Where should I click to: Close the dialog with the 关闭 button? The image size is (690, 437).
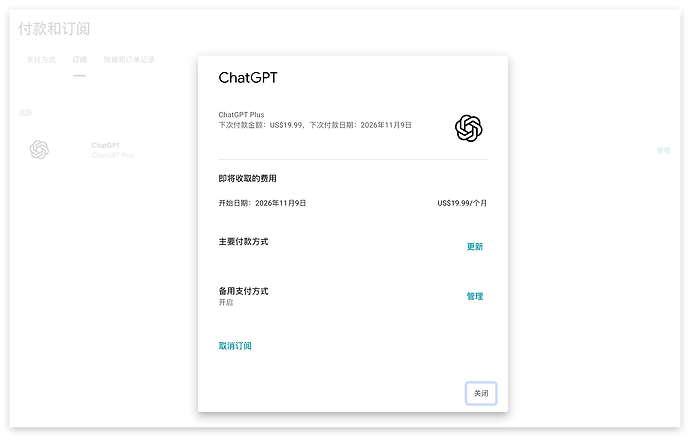click(481, 393)
